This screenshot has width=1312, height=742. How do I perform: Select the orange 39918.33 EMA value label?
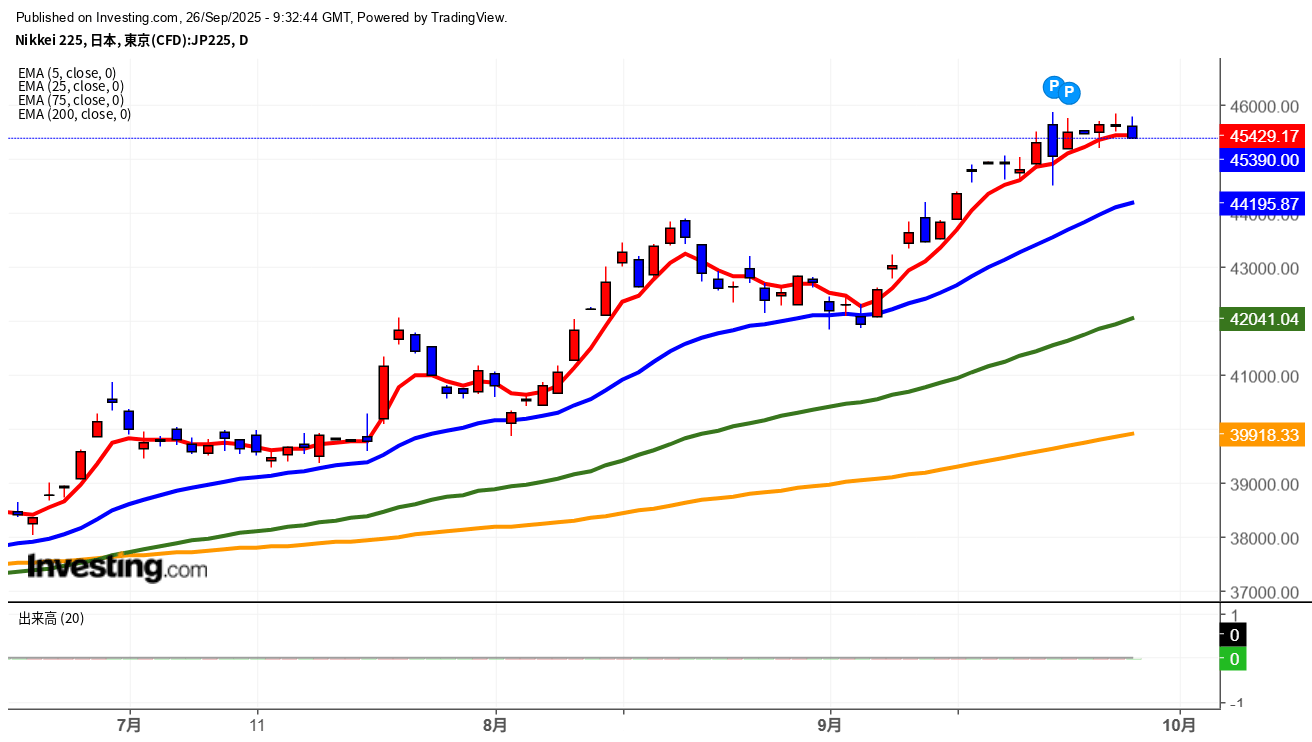click(1264, 435)
